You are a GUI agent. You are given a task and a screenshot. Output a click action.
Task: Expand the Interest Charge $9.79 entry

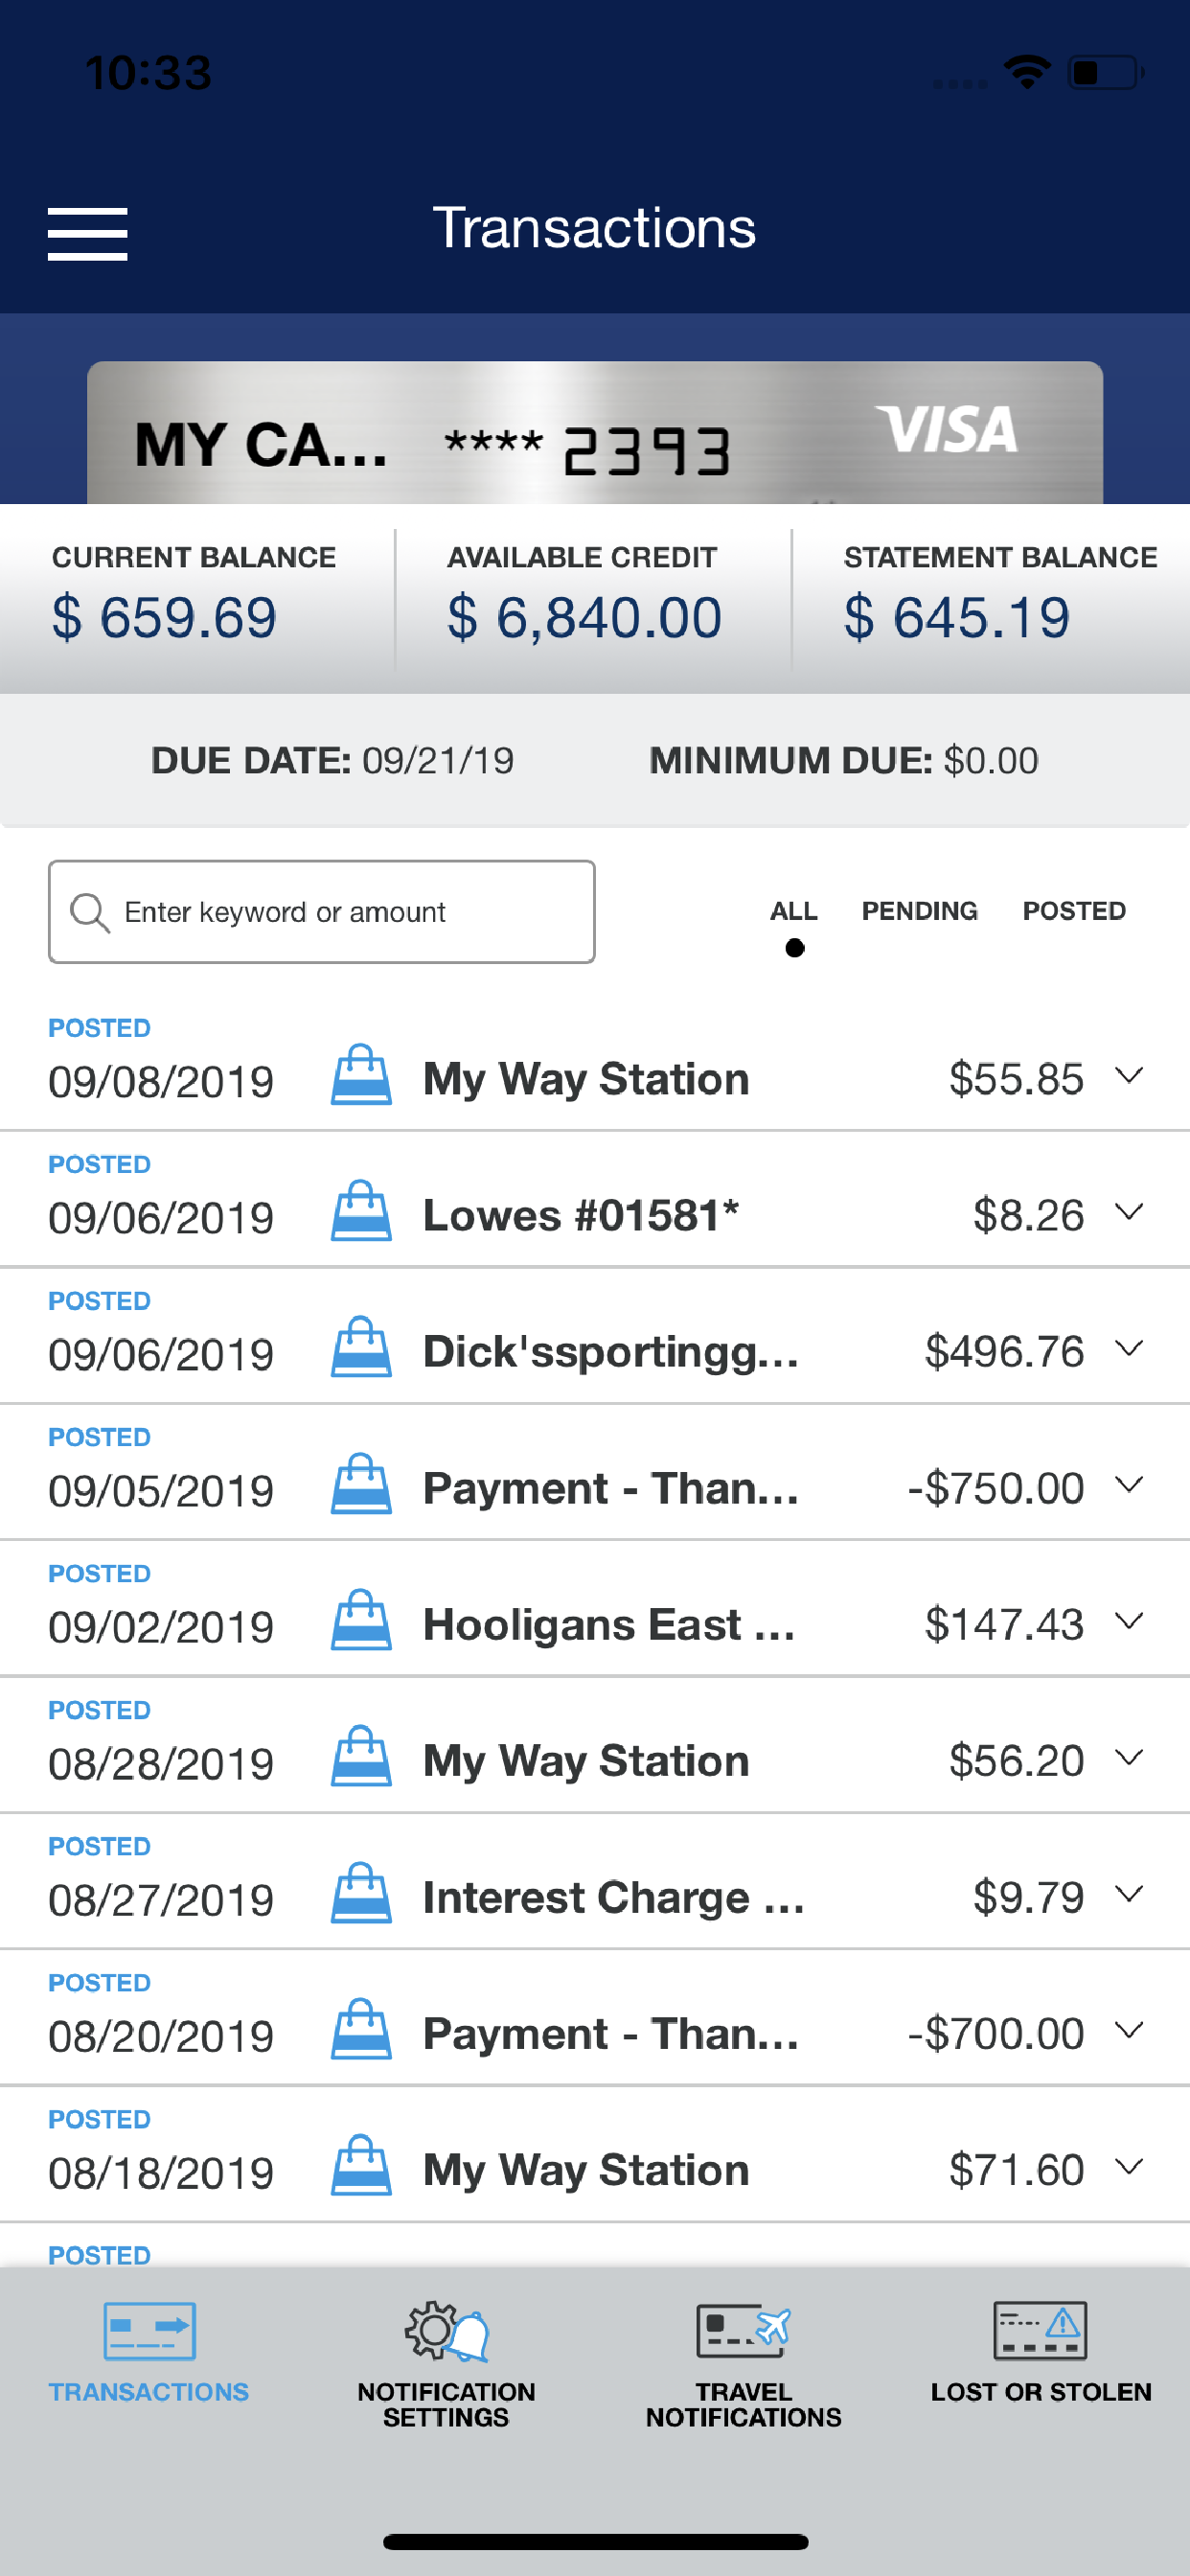[x=1129, y=1894]
